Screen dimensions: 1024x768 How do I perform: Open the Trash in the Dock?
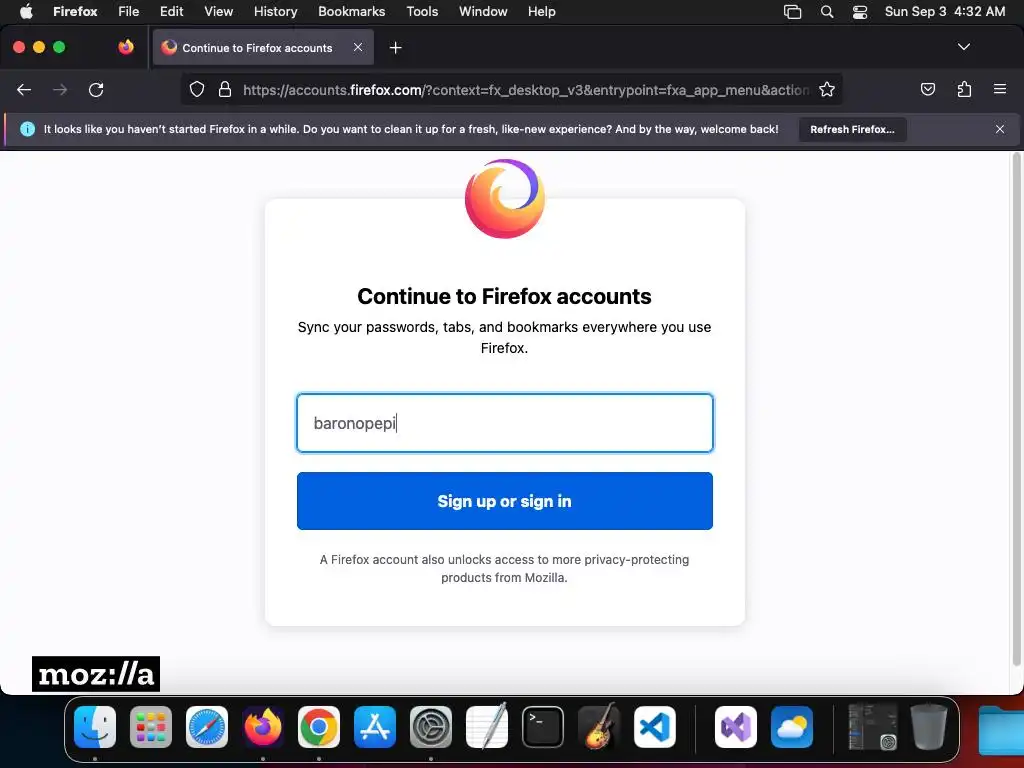[x=928, y=726]
